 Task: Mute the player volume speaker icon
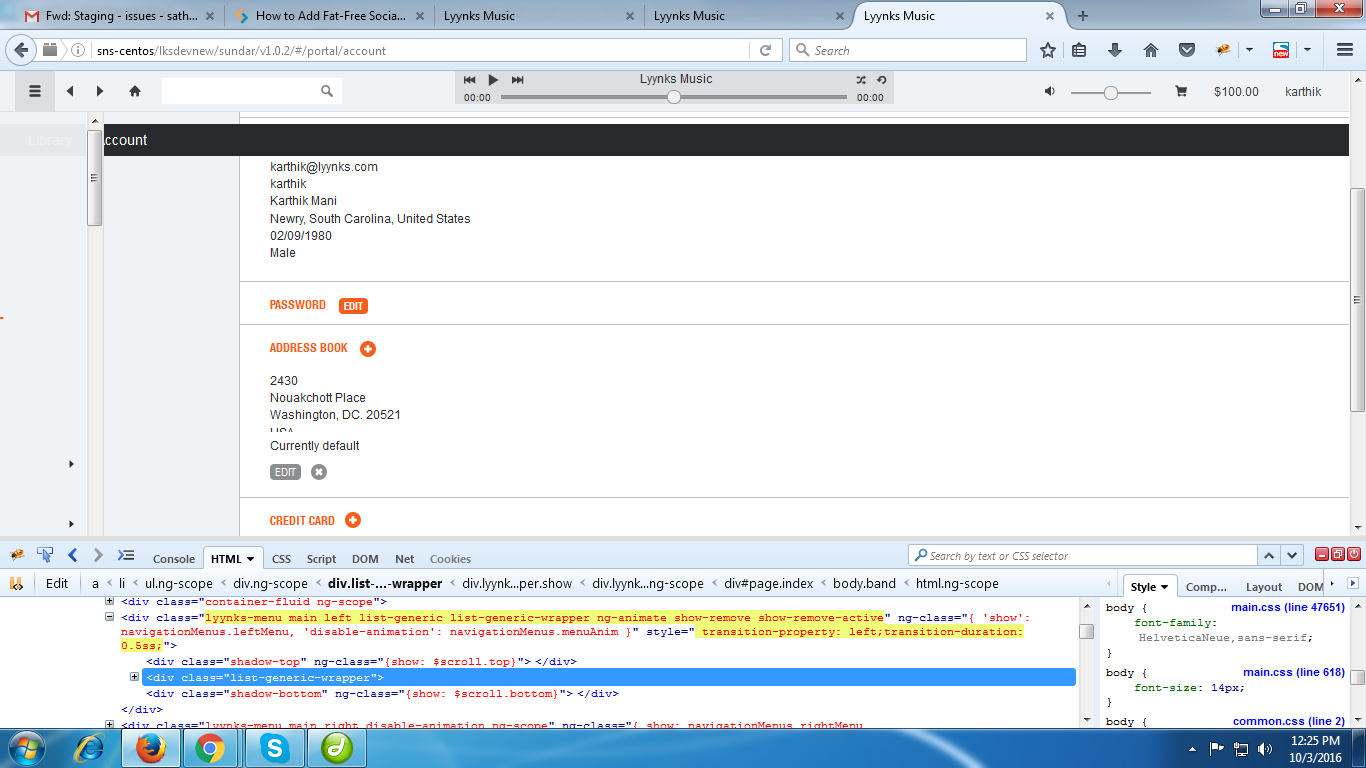pyautogui.click(x=1050, y=91)
